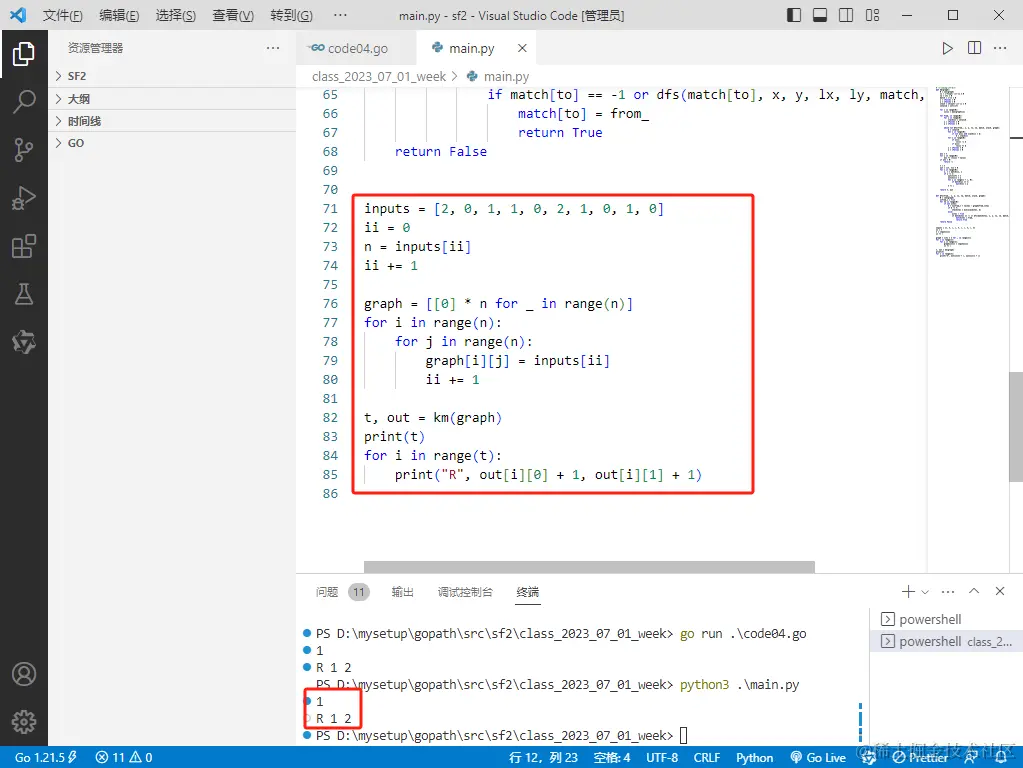This screenshot has height=768, width=1023.
Task: Open the Accounts menu icon
Action: point(23,674)
